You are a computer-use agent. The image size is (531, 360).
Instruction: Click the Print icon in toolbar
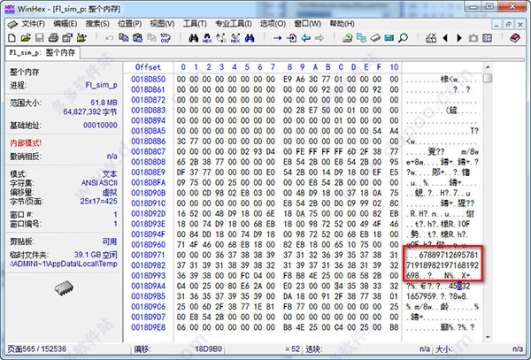pyautogui.click(x=53, y=38)
